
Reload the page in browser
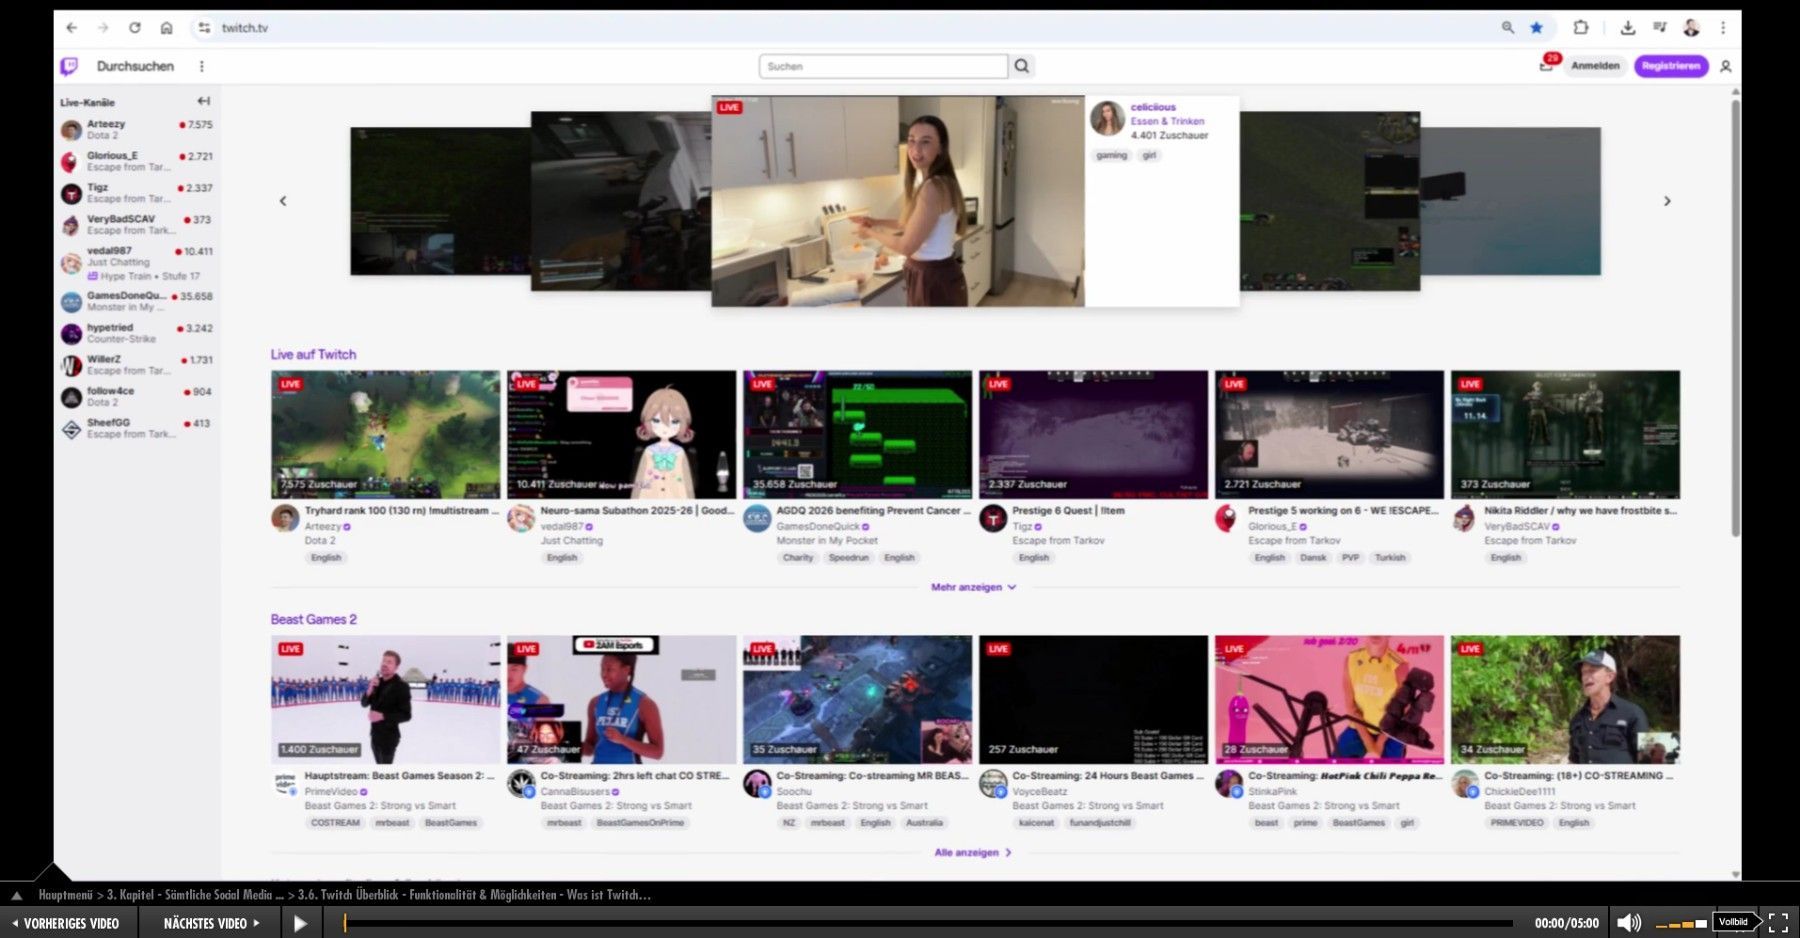(x=135, y=28)
